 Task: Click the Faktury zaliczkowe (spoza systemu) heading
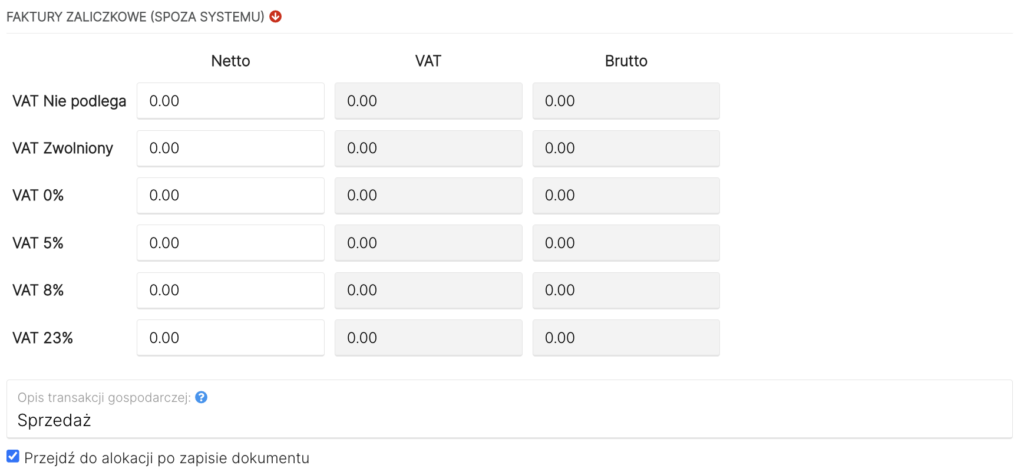[136, 16]
